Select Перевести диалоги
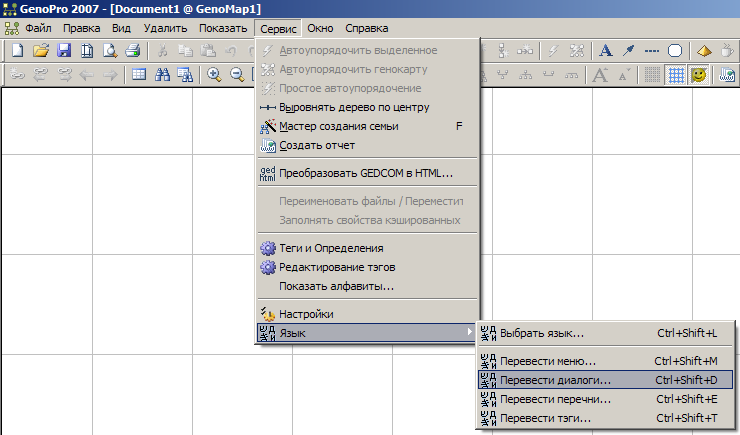Viewport: 740px width, 435px height. point(605,380)
